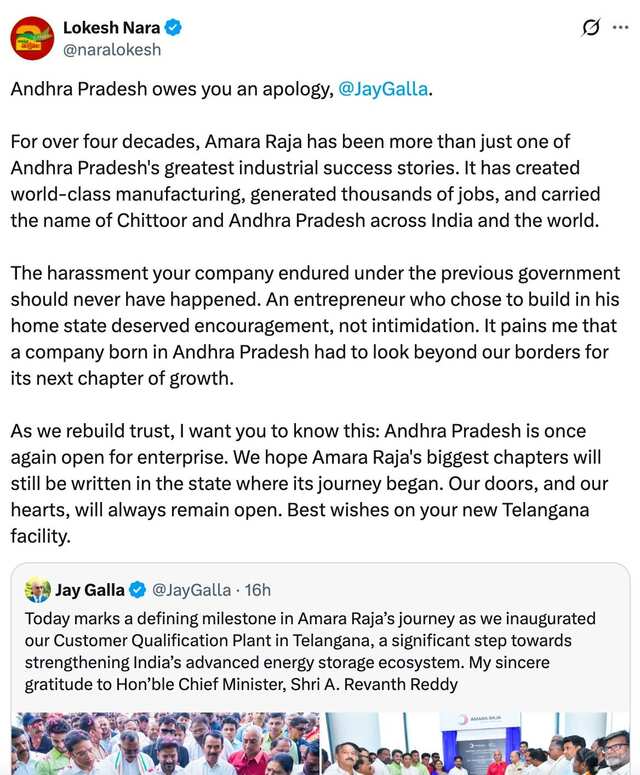Click Lokesh Nara's profile avatar

click(x=32, y=39)
